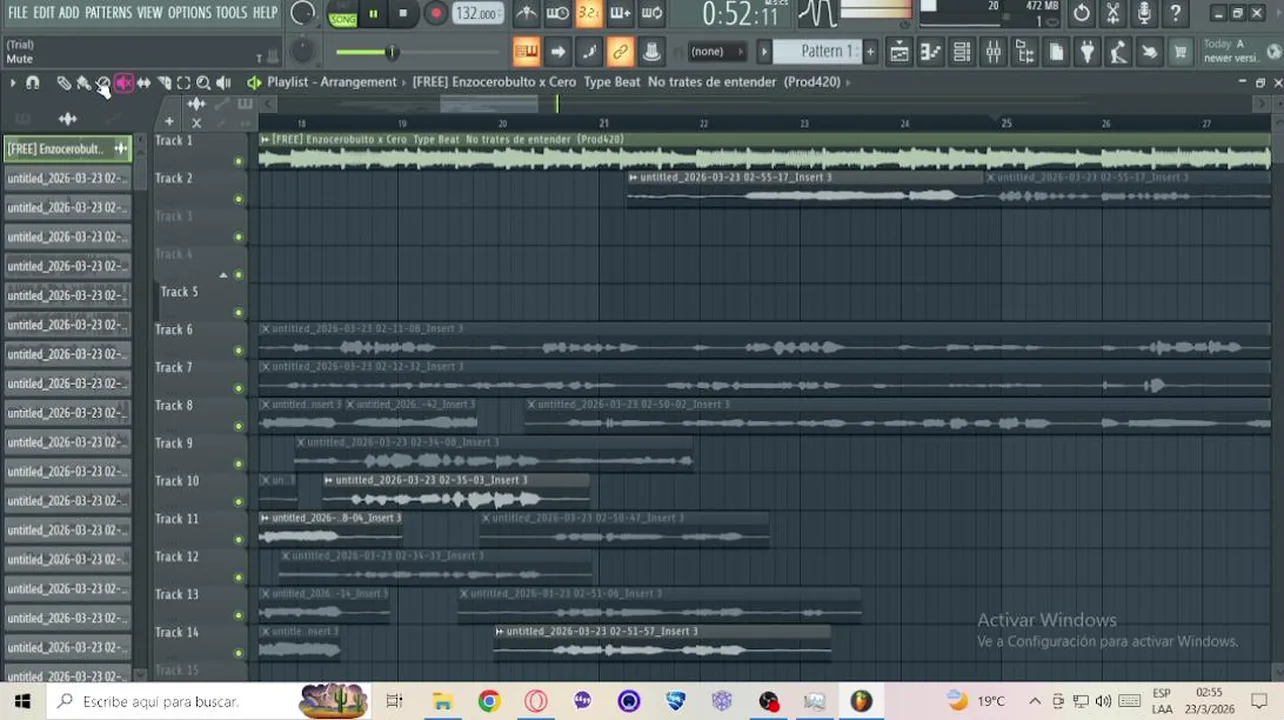Mute Track 1 with its green LED
This screenshot has width=1284, height=720.
238,162
